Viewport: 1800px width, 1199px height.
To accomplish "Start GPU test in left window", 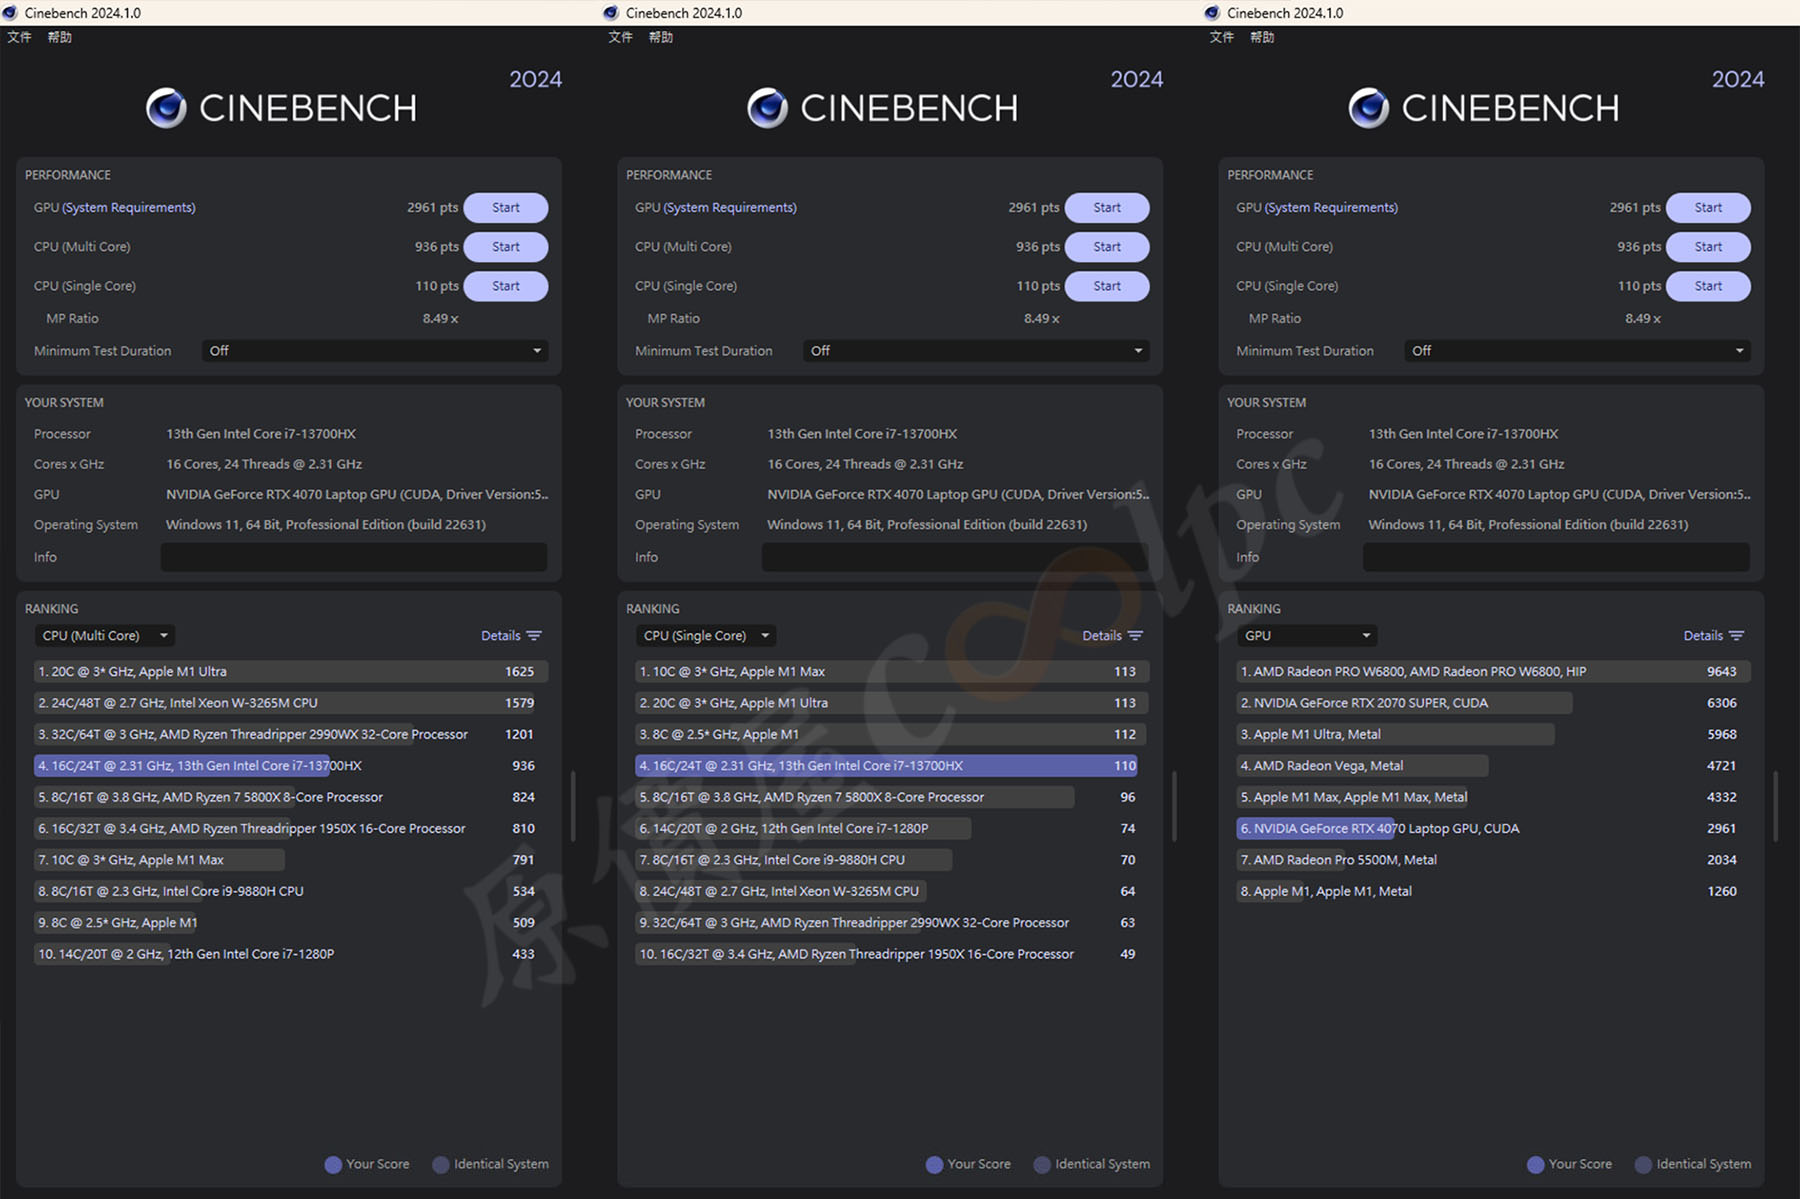I will [x=506, y=208].
